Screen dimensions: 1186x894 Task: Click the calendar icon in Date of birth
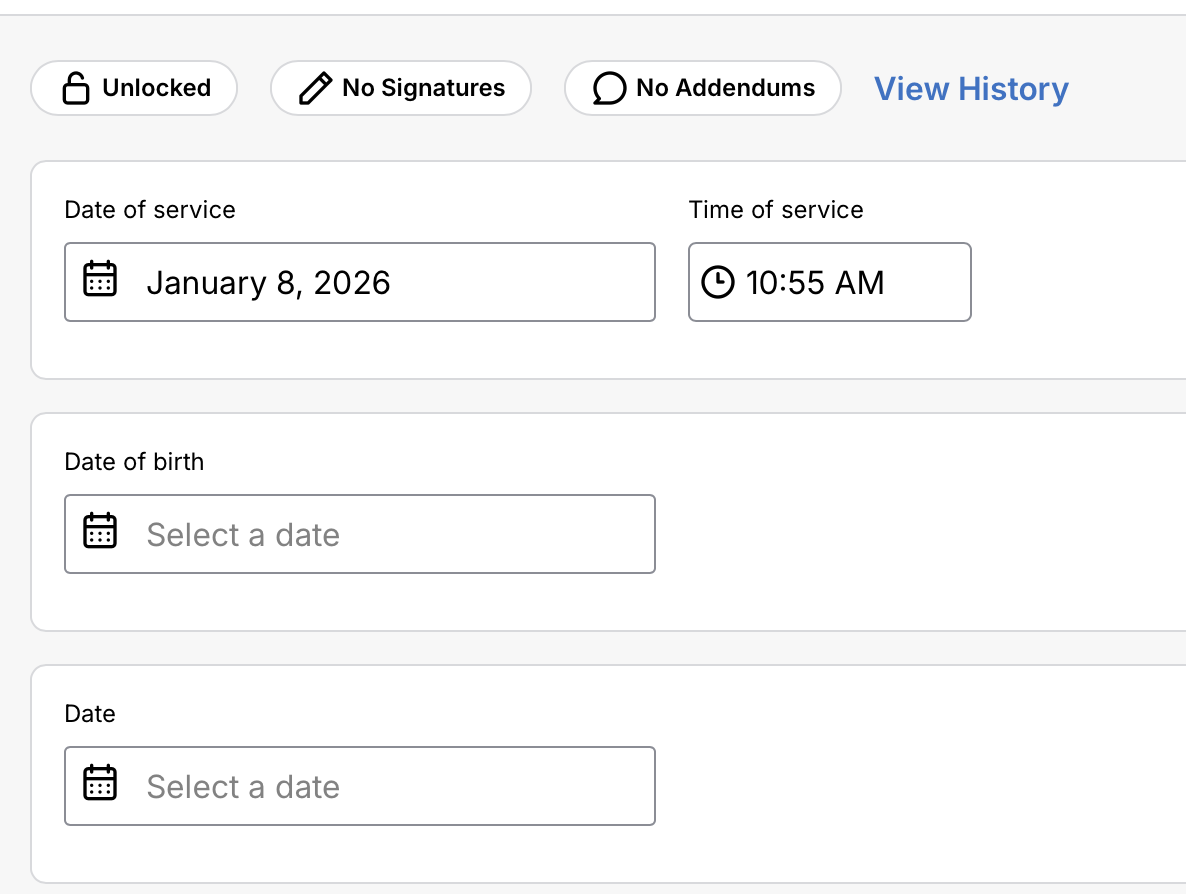click(x=100, y=531)
